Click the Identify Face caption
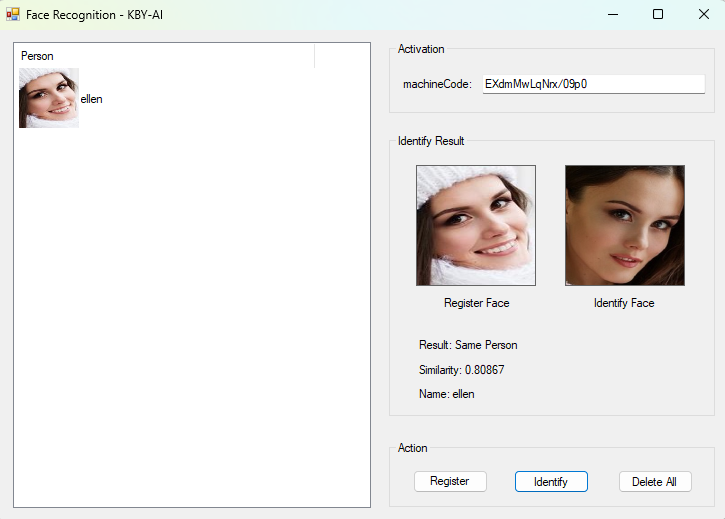The width and height of the screenshot is (725, 519). click(x=624, y=302)
